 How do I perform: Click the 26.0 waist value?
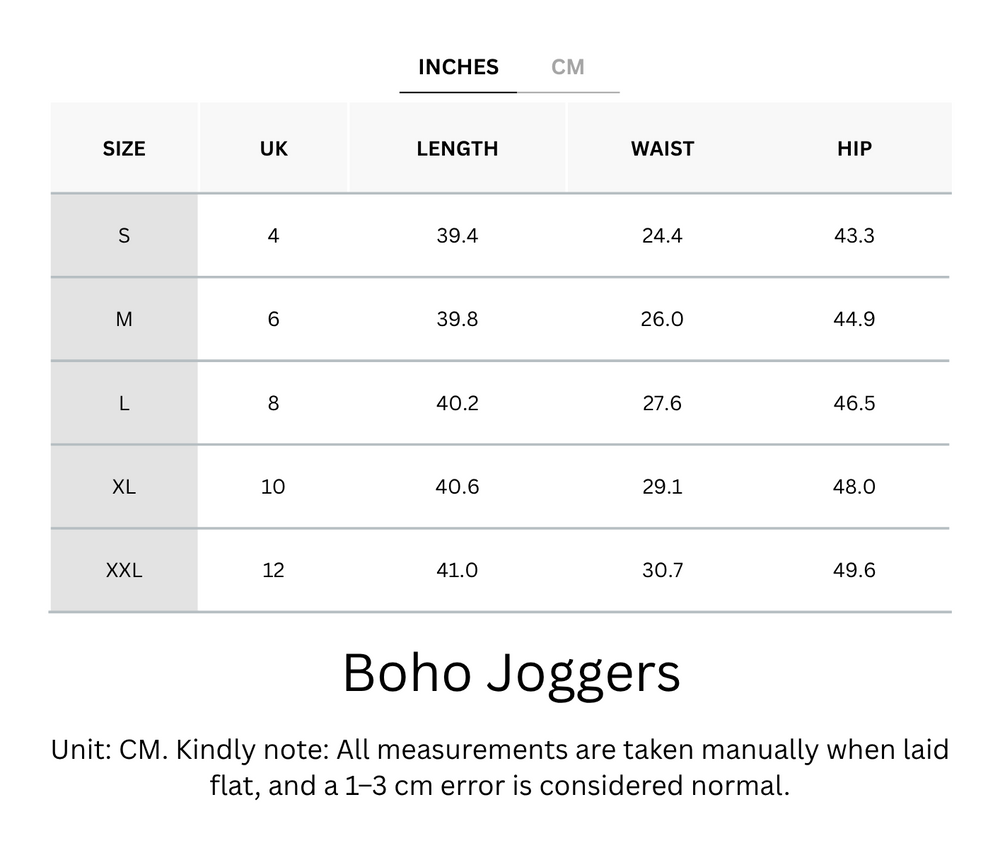pyautogui.click(x=662, y=319)
